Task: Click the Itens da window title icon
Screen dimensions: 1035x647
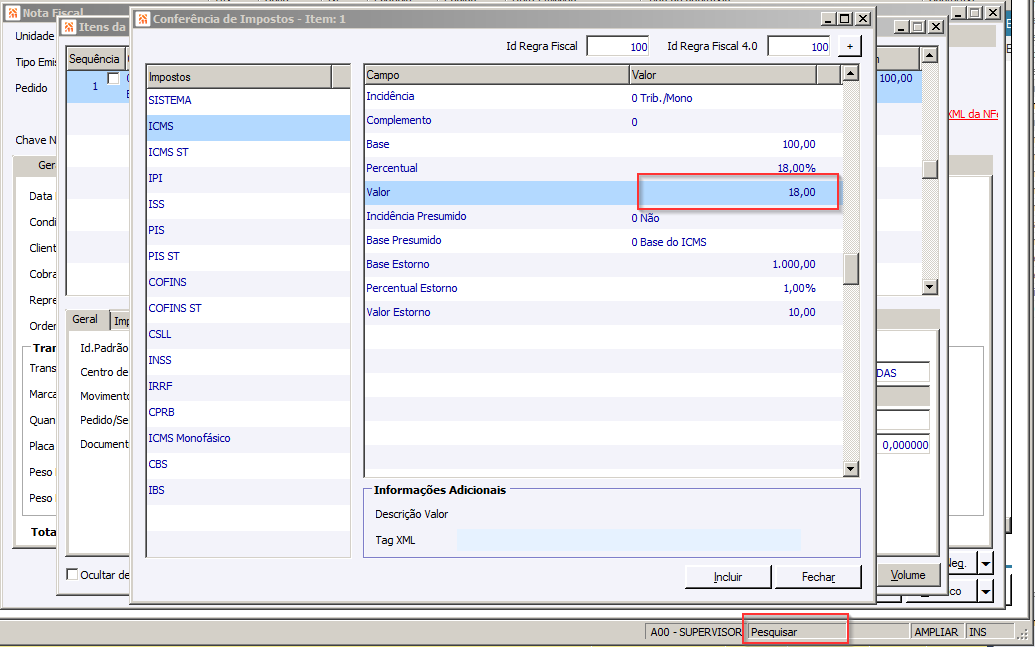Action: [x=69, y=27]
